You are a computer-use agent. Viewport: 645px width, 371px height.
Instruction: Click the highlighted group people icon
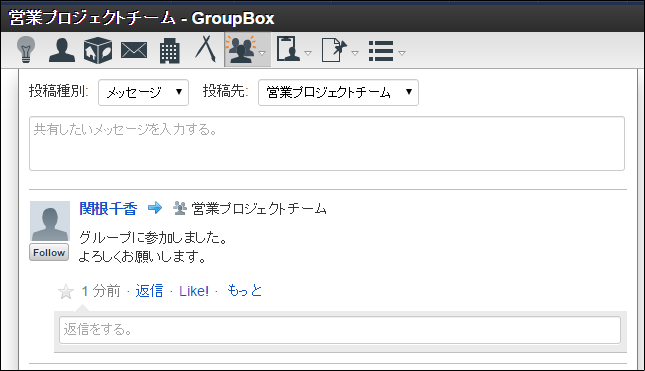pos(241,50)
